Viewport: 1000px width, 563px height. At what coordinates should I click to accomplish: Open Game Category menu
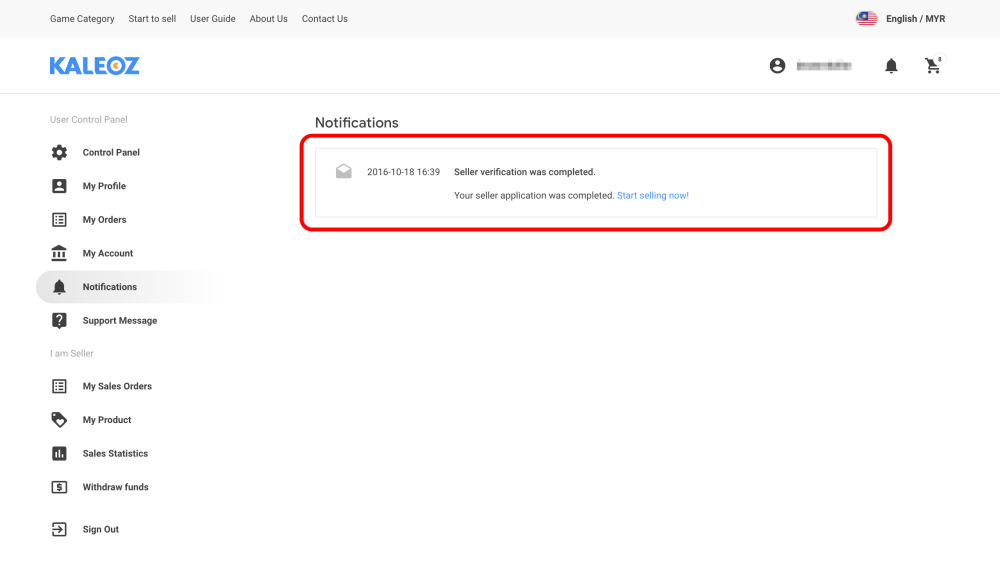coord(82,19)
